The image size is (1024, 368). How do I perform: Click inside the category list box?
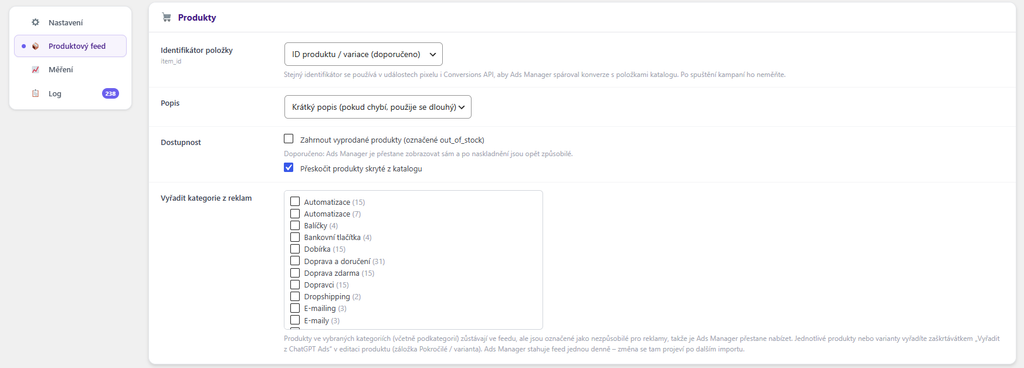(413, 260)
